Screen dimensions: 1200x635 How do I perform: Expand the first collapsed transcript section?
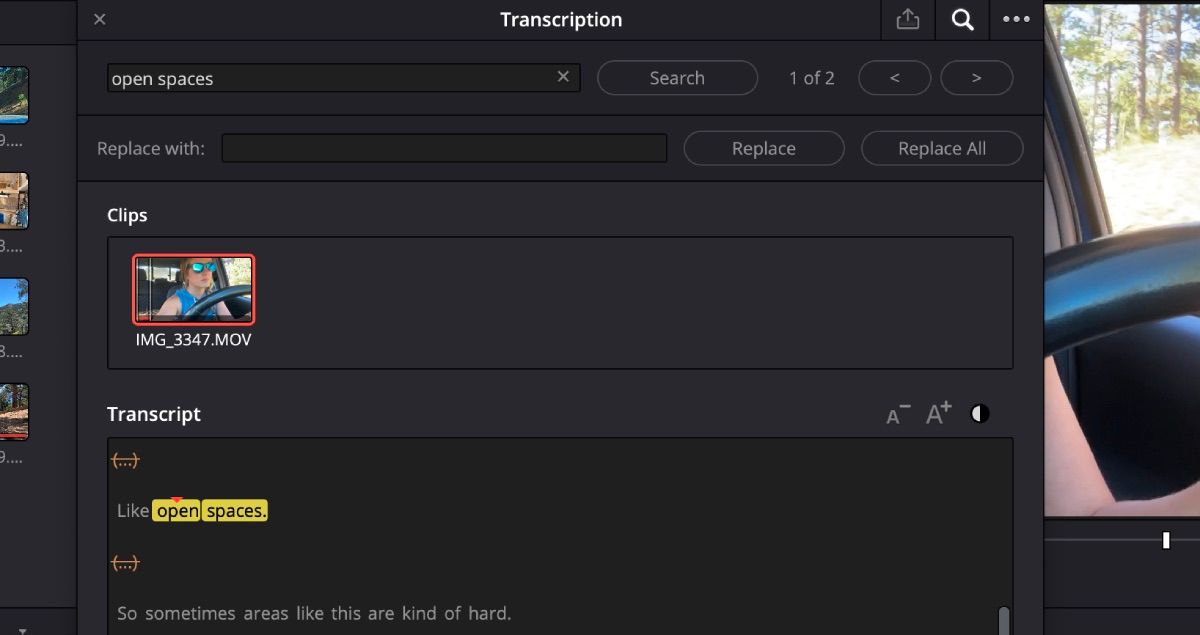coord(125,459)
